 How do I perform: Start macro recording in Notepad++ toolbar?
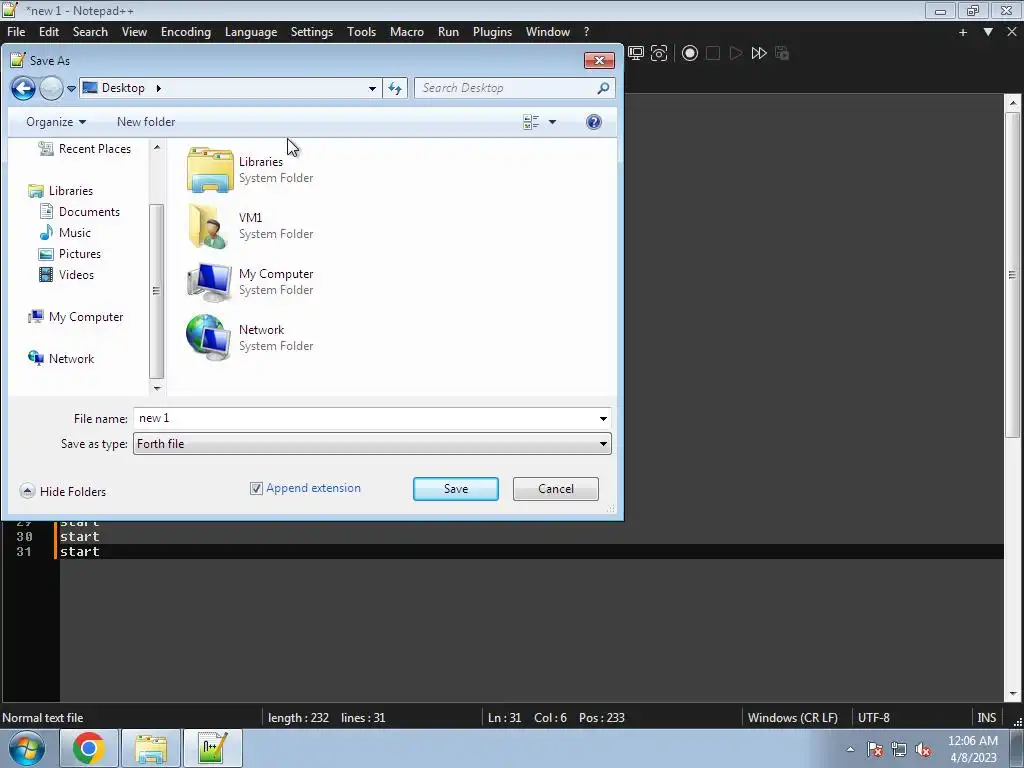click(690, 54)
